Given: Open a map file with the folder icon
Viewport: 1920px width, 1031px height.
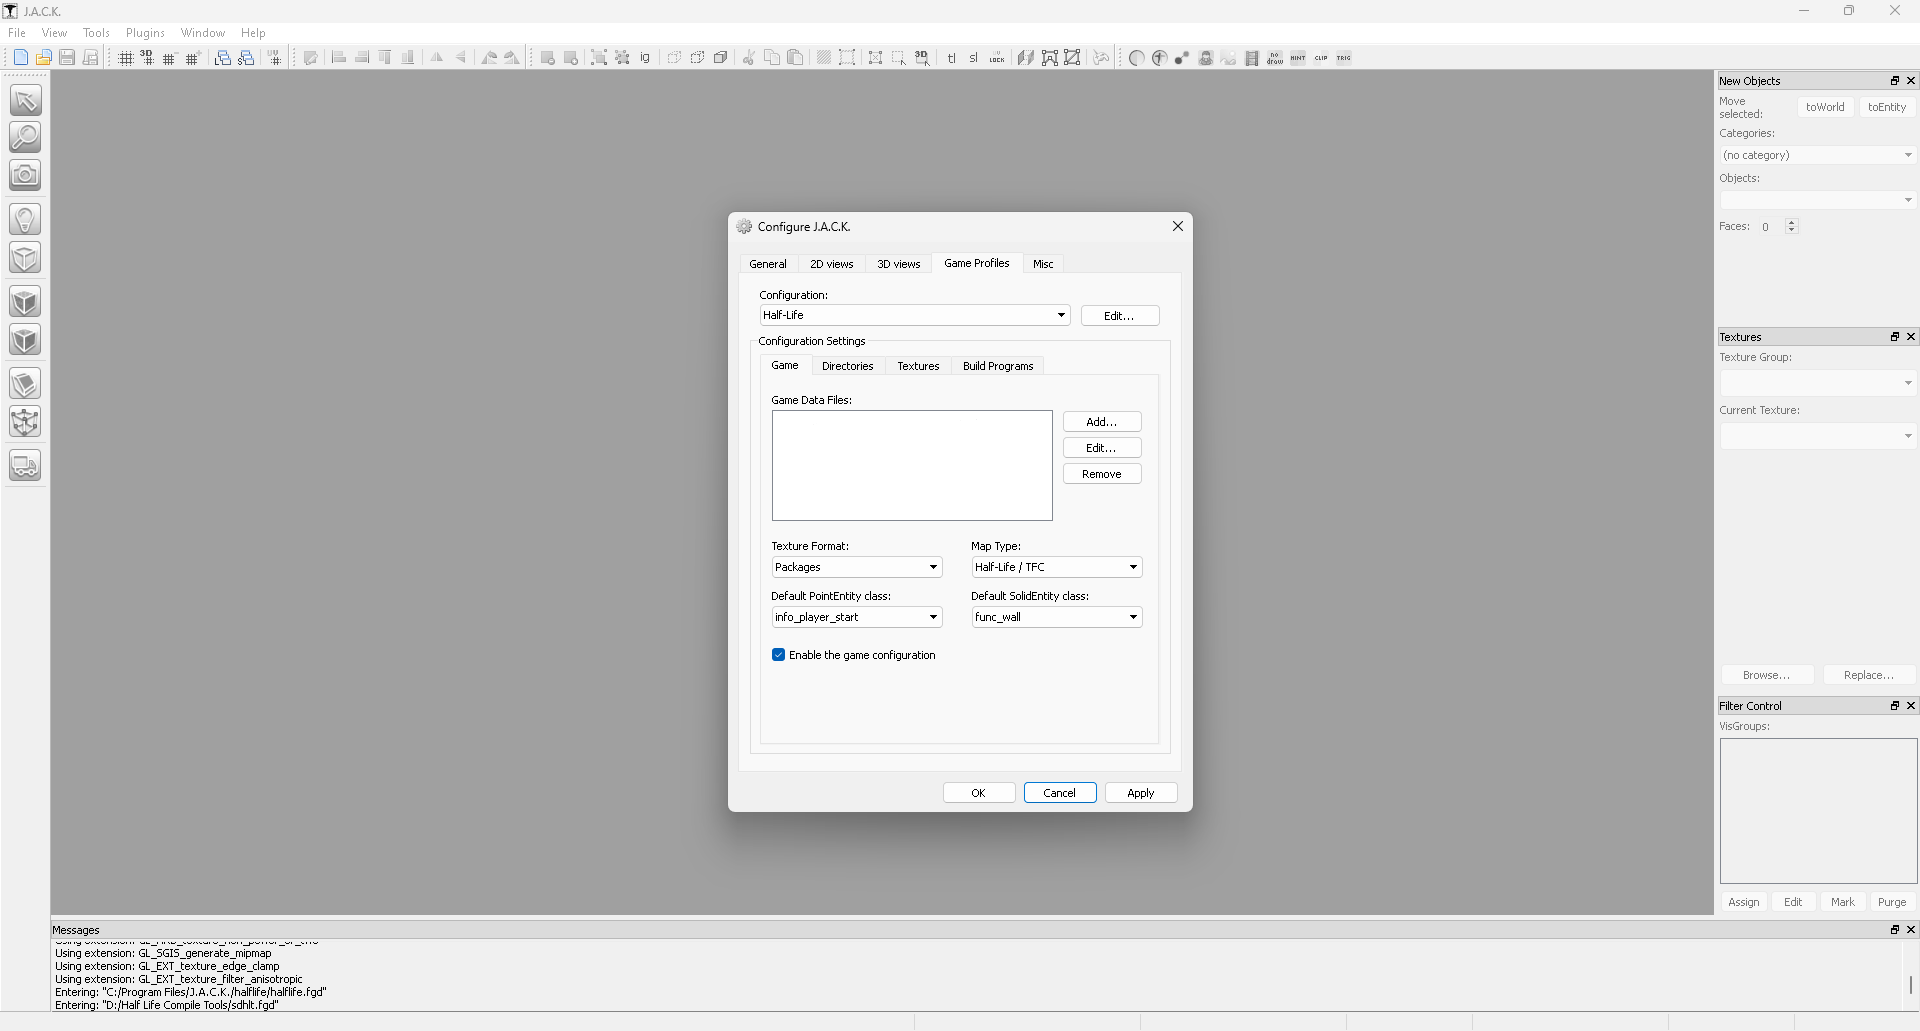Looking at the screenshot, I should tap(43, 58).
